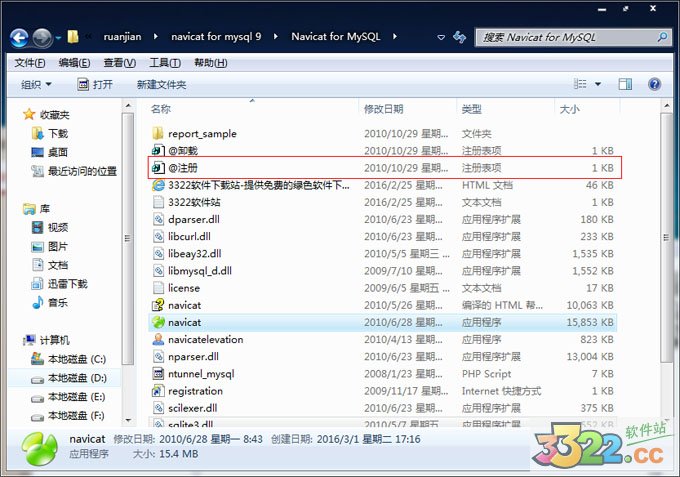The image size is (680, 477).
Task: Select the libeay32.dll file icon
Action: (x=158, y=253)
